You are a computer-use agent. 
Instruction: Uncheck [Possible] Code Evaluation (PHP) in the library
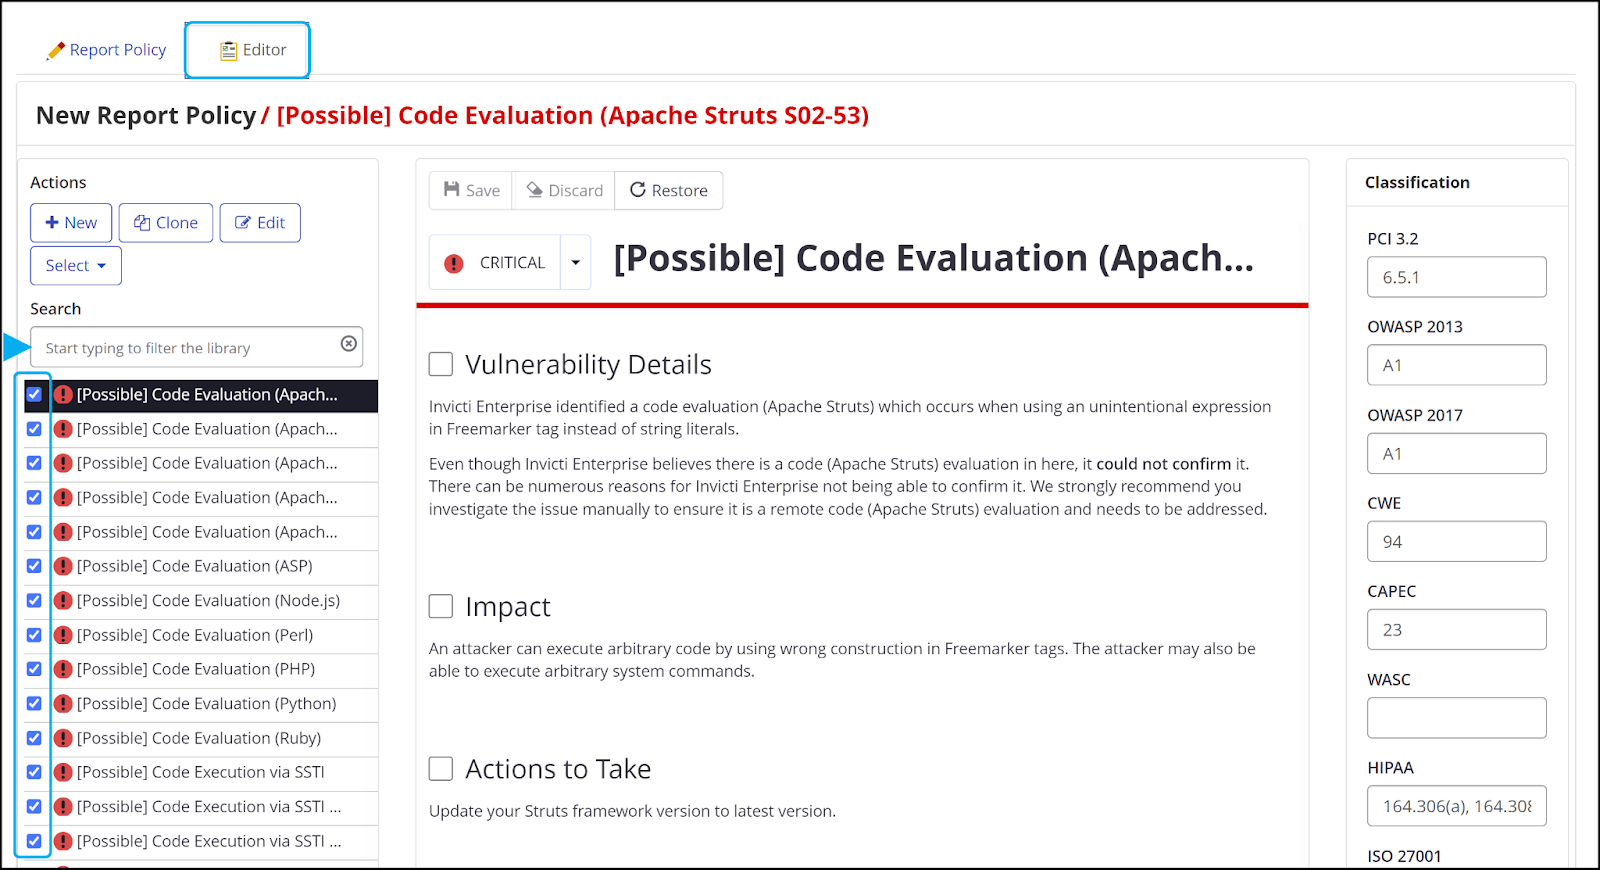click(x=34, y=670)
